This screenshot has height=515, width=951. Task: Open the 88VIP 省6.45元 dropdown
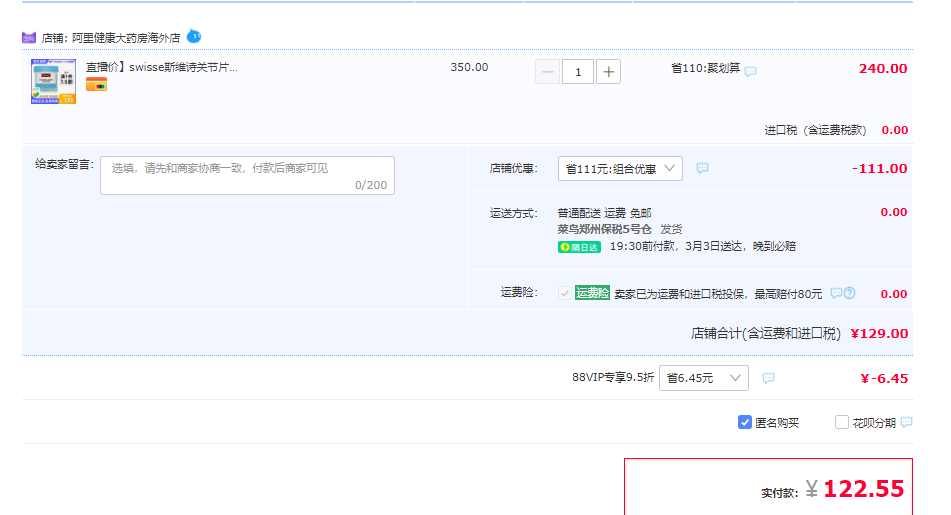click(x=704, y=378)
